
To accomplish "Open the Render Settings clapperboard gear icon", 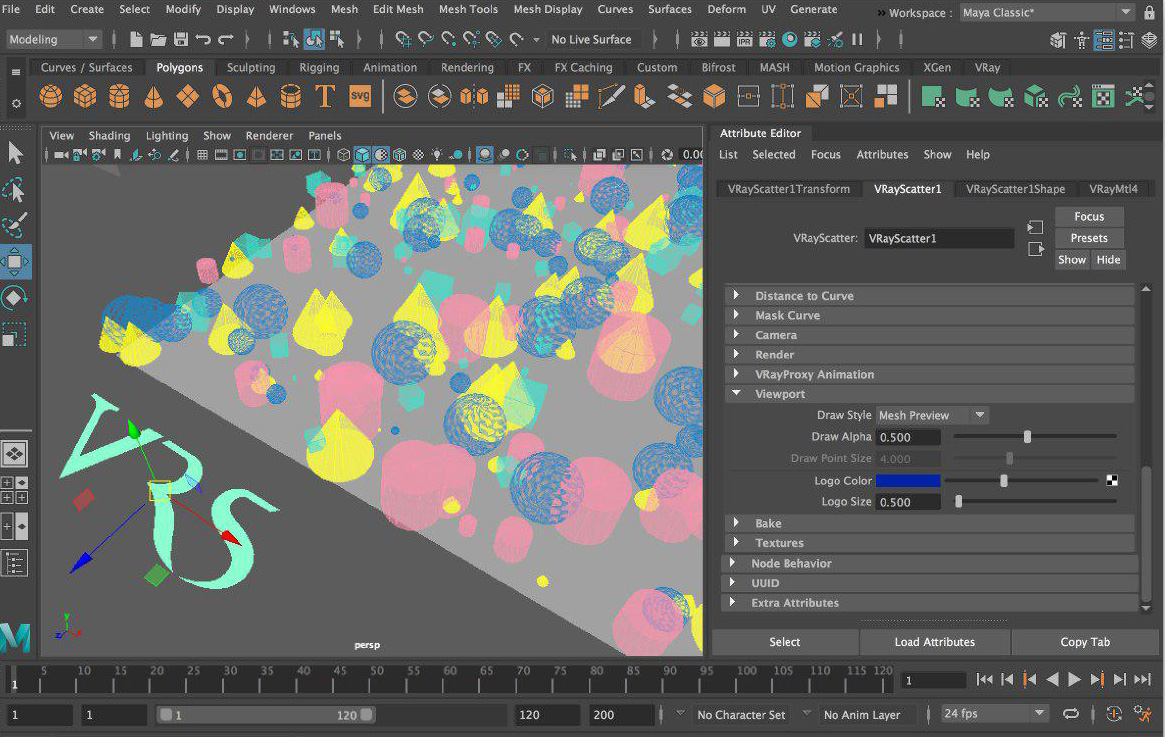I will [x=767, y=39].
